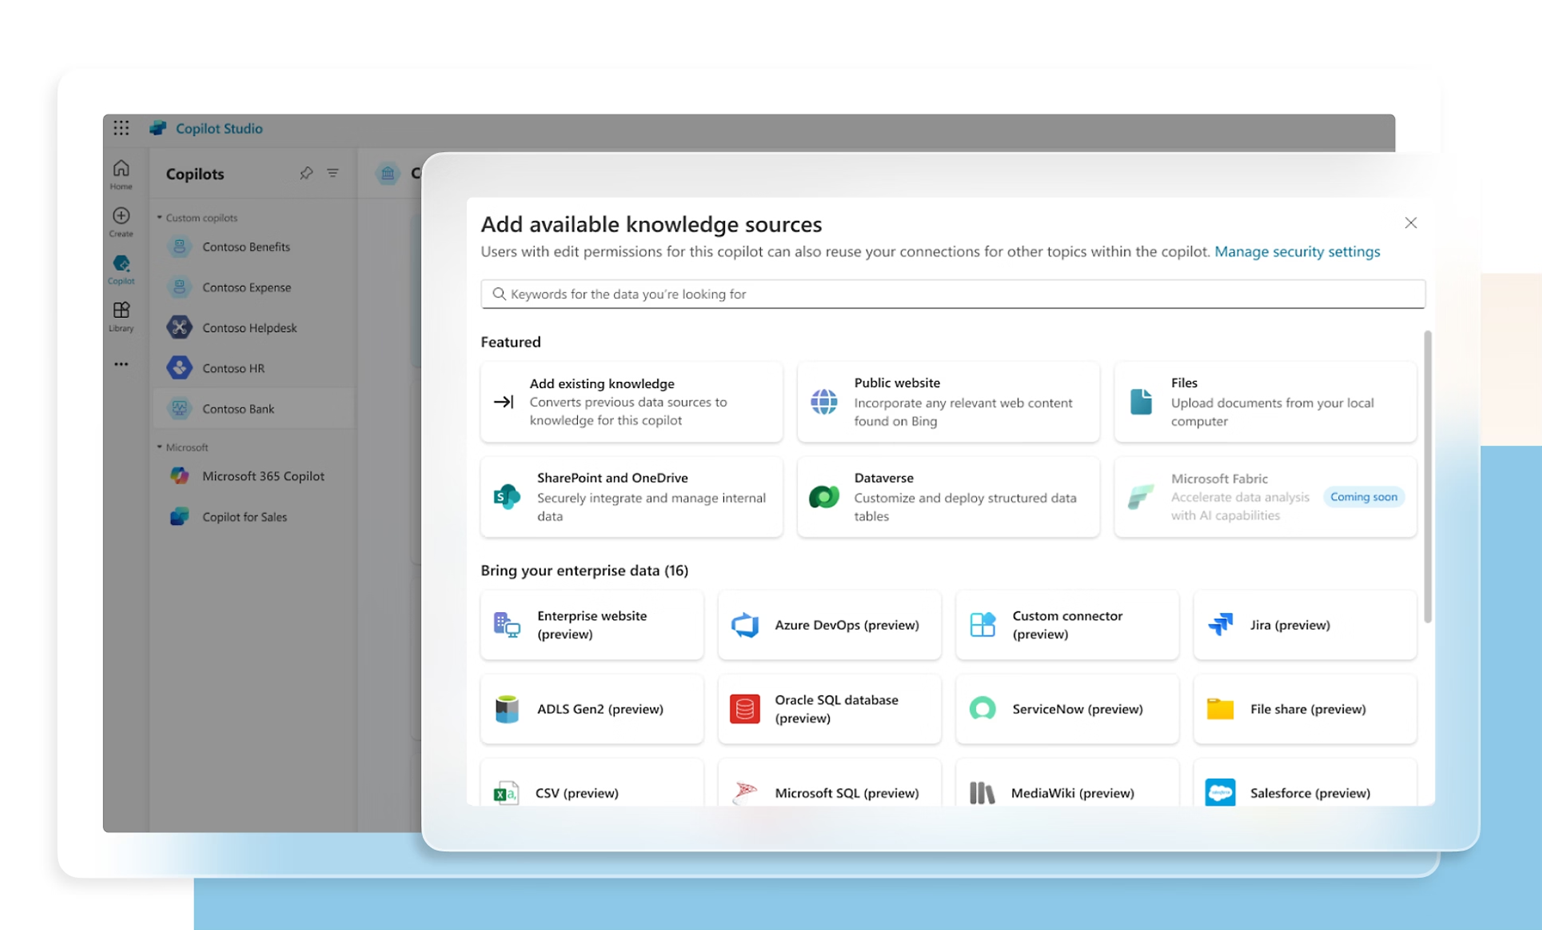The width and height of the screenshot is (1542, 930).
Task: Choose SharePoint and OneDrive source
Action: [x=632, y=497]
